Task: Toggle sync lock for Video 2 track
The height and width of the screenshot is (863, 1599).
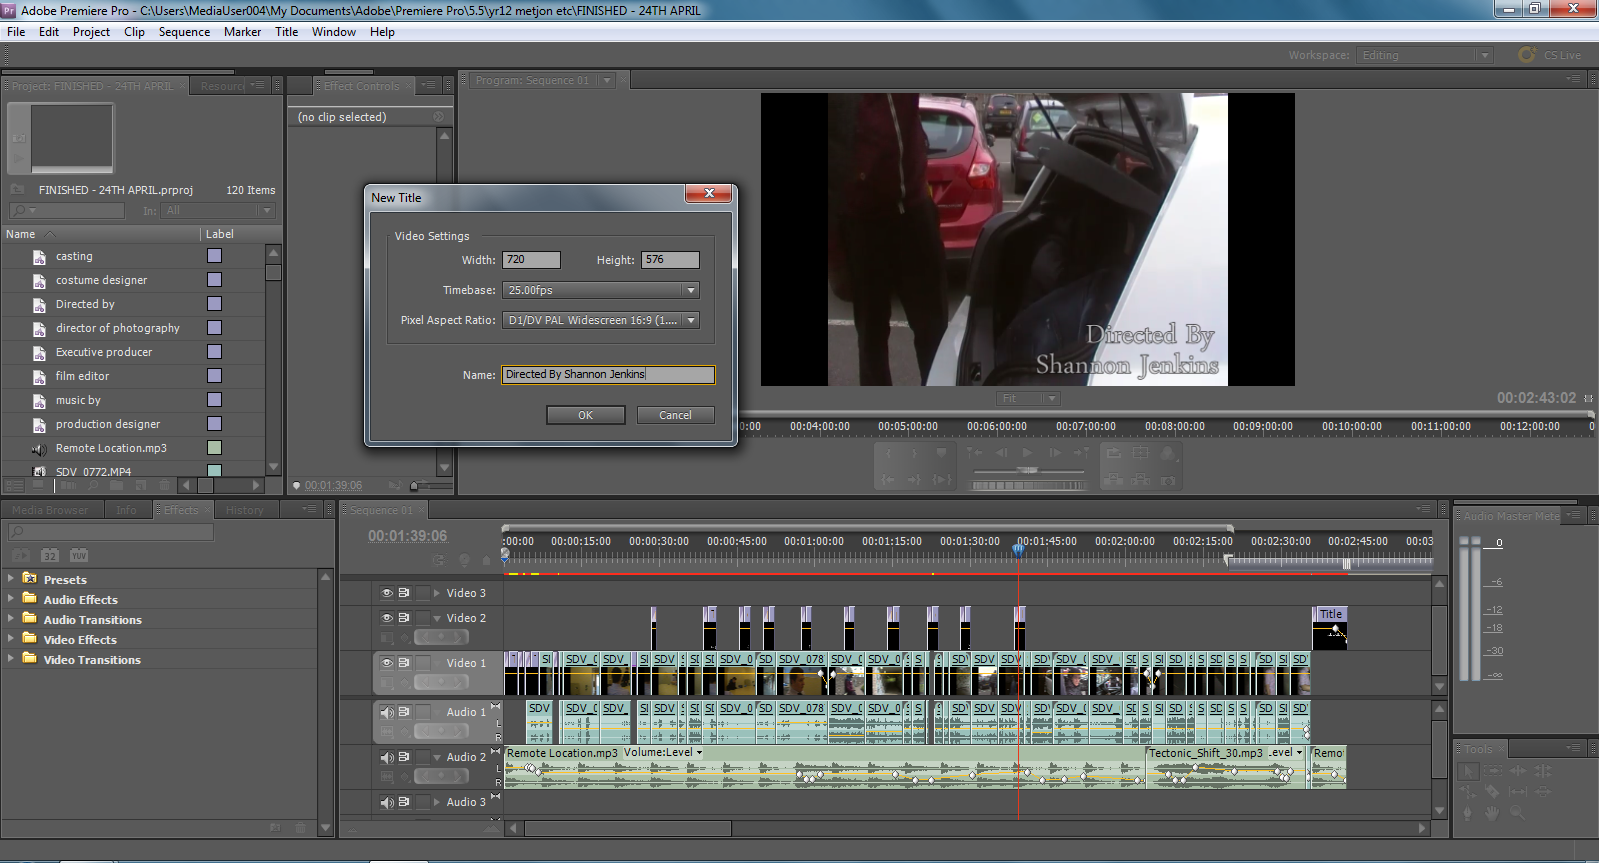Action: (x=403, y=618)
